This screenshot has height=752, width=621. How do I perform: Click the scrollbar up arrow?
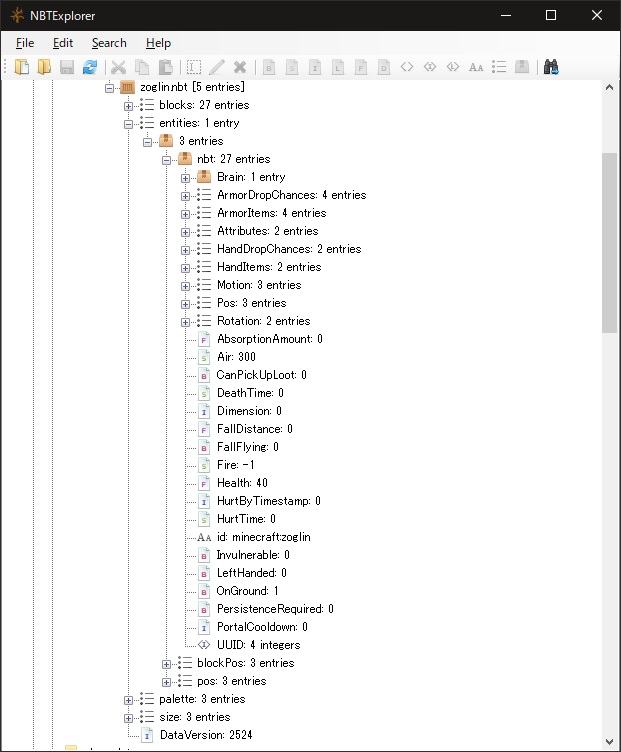click(x=609, y=88)
